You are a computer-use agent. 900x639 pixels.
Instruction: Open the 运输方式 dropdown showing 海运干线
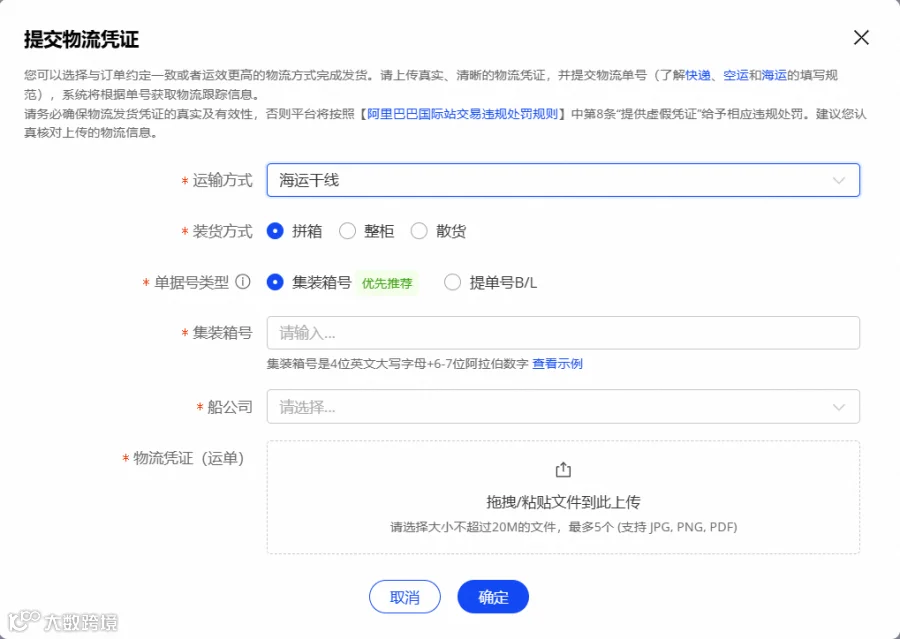(x=563, y=180)
